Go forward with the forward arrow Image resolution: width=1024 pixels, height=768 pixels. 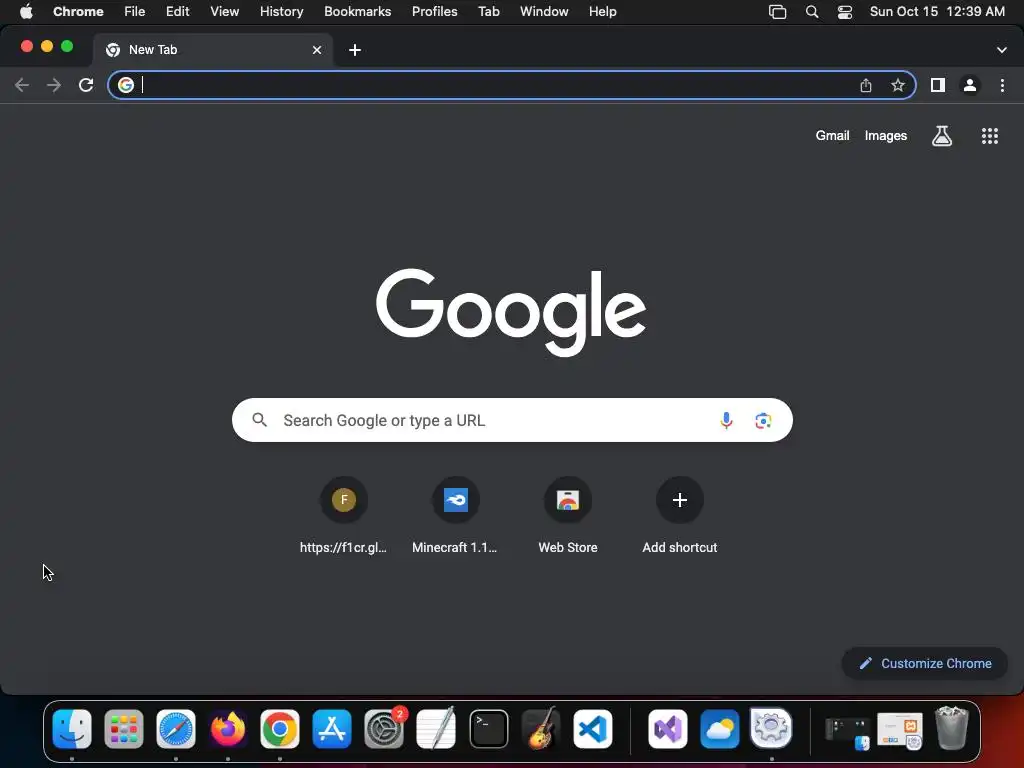click(x=54, y=85)
